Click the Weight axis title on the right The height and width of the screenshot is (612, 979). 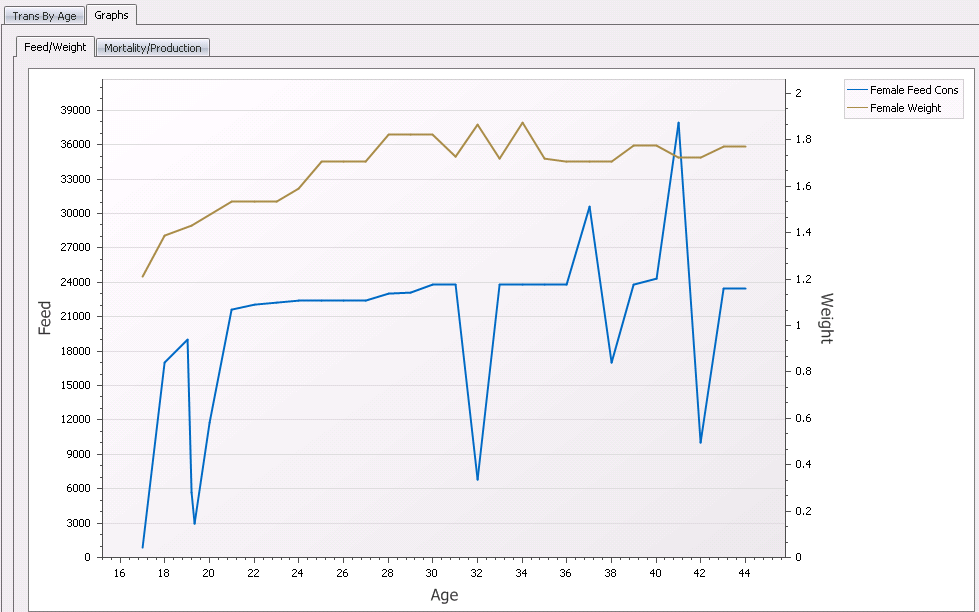[826, 318]
